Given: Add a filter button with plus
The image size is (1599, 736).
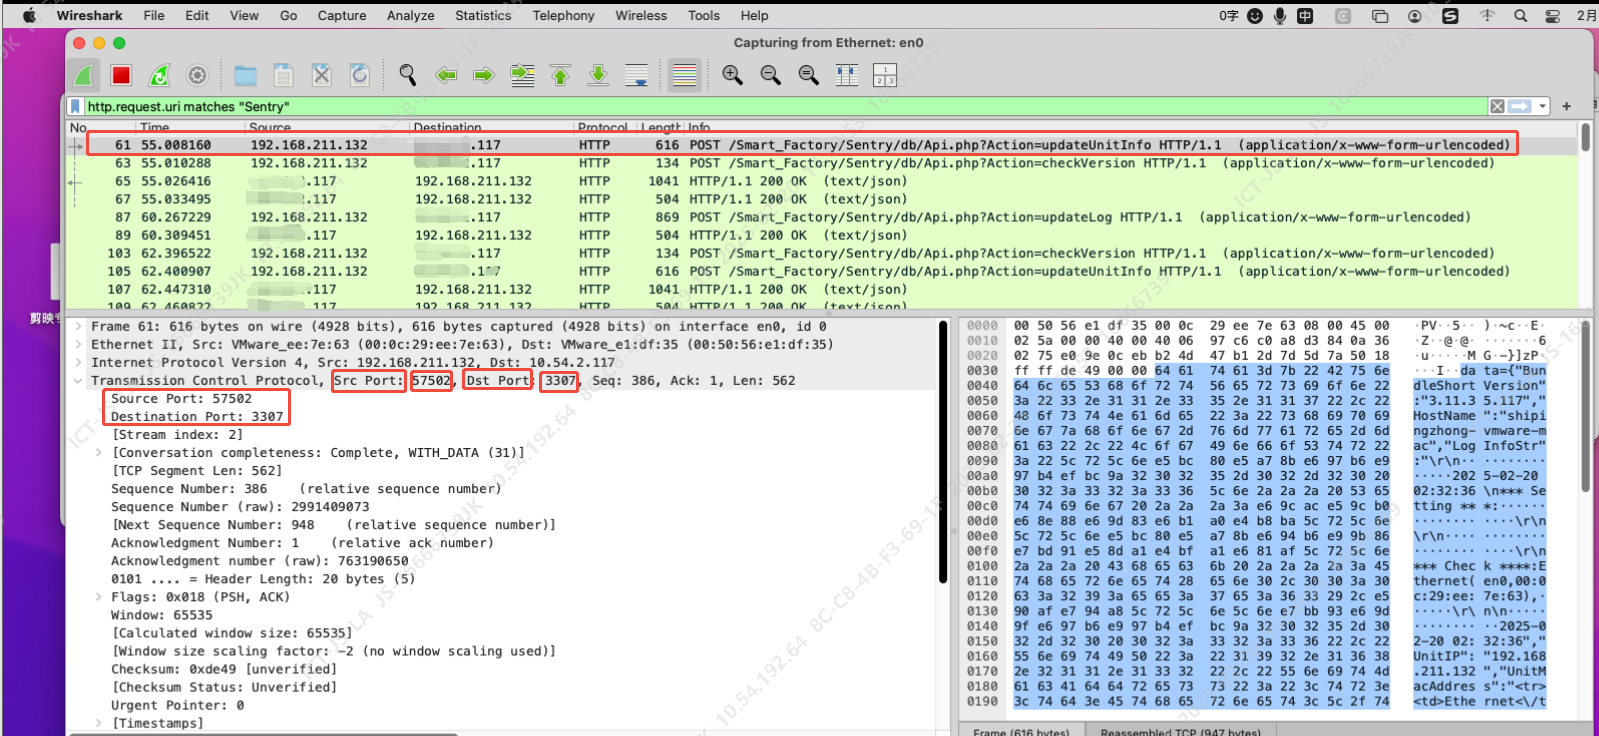Looking at the screenshot, I should click(1566, 106).
